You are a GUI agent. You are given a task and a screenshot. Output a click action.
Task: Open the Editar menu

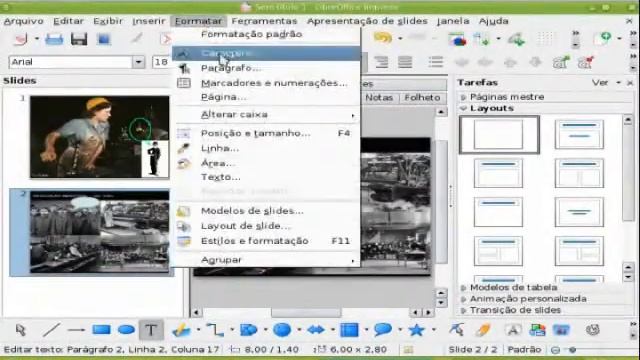coord(68,21)
